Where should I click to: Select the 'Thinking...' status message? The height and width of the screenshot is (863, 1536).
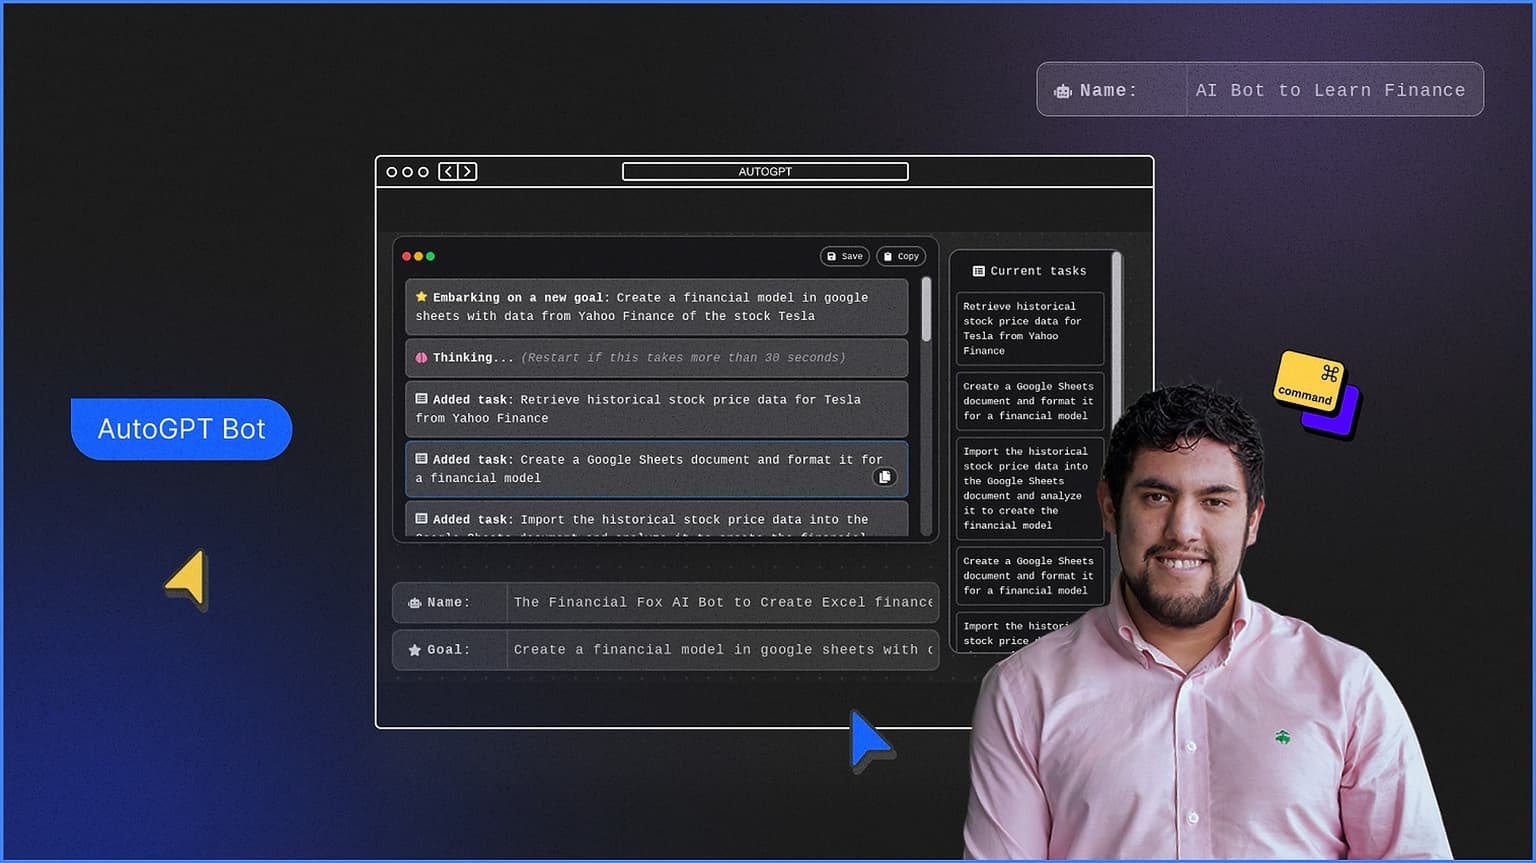(657, 358)
